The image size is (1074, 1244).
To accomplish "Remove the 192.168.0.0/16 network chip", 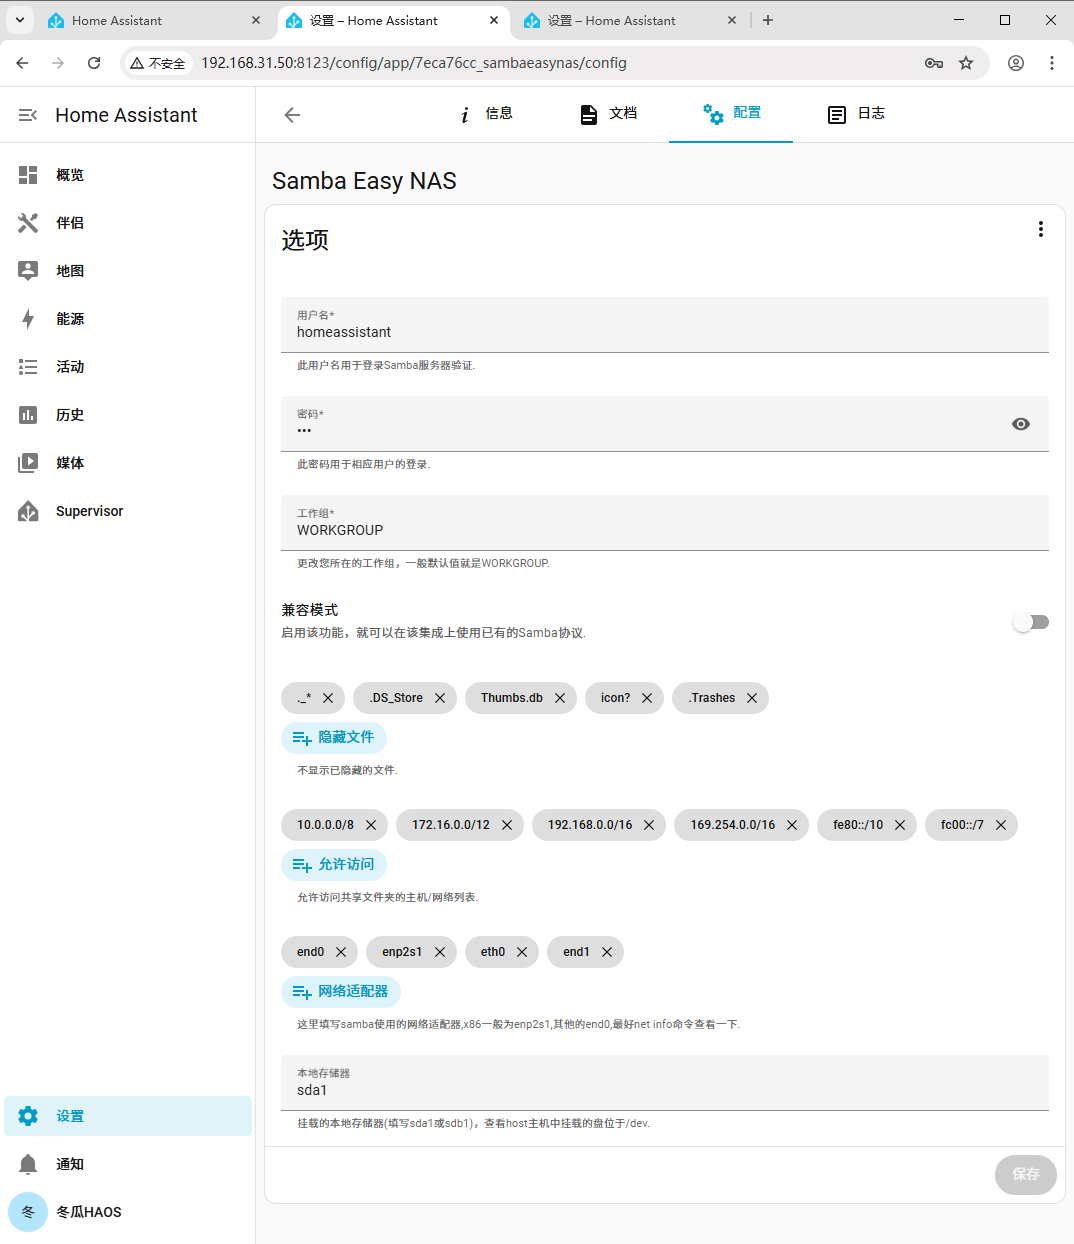I will (x=649, y=825).
